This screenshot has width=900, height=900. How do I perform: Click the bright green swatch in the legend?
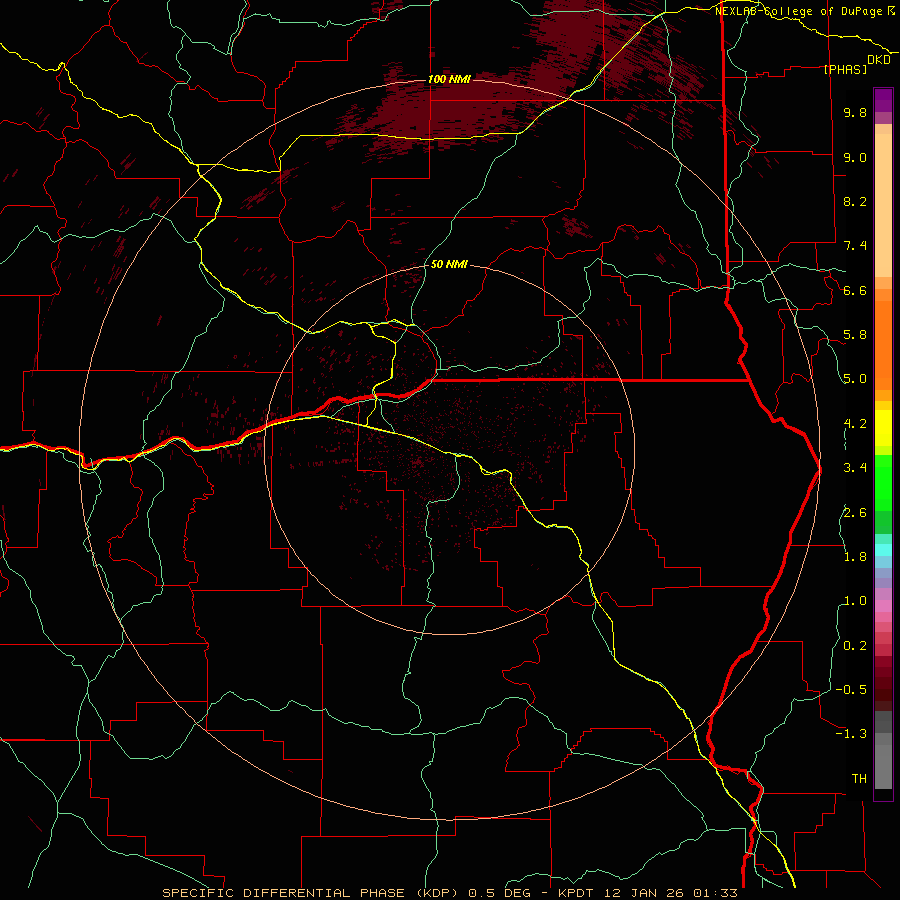click(883, 482)
